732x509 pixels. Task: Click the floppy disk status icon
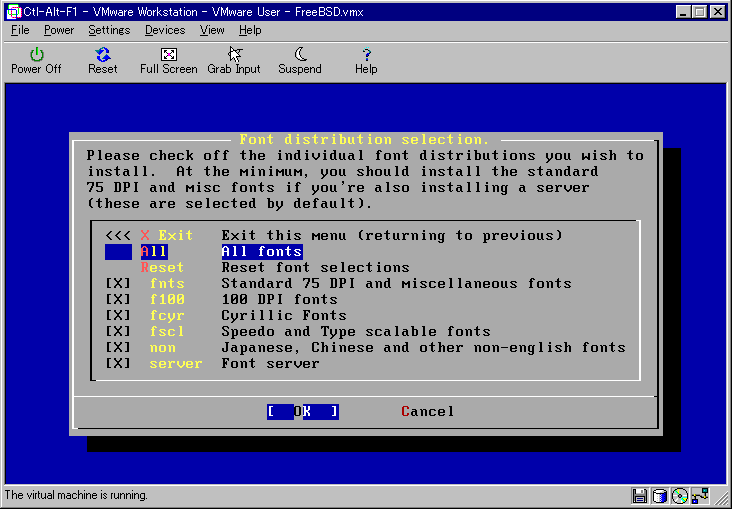click(x=640, y=495)
